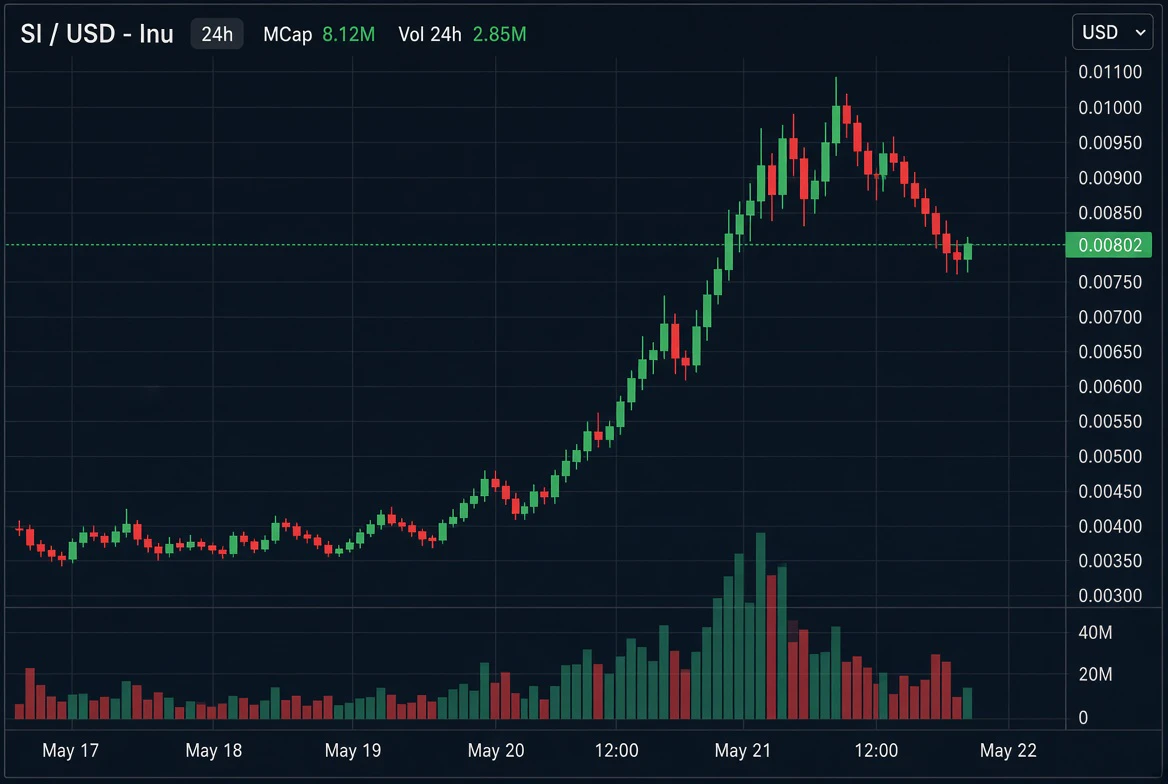Click the SI / USD - Inu pair title

pos(97,34)
